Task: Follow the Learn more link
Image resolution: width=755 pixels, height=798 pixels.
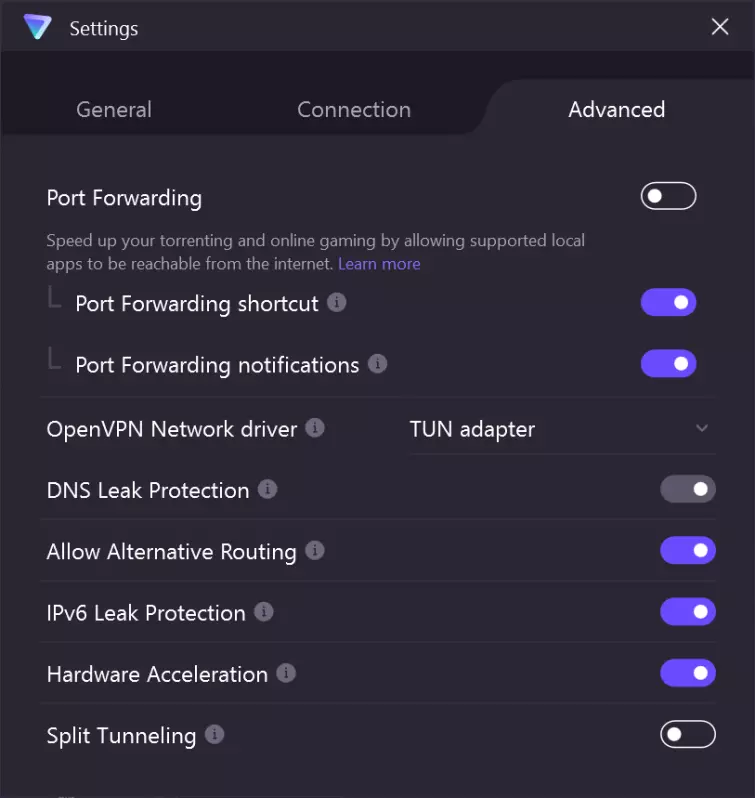Action: pyautogui.click(x=379, y=264)
